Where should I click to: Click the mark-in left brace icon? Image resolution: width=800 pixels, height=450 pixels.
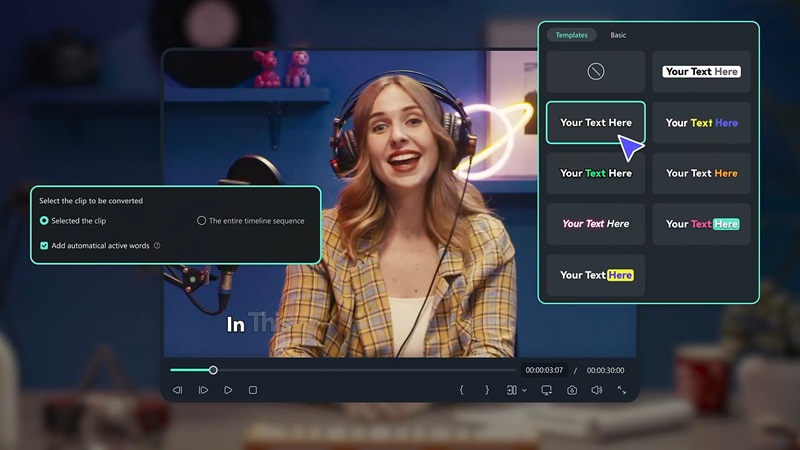(x=461, y=390)
